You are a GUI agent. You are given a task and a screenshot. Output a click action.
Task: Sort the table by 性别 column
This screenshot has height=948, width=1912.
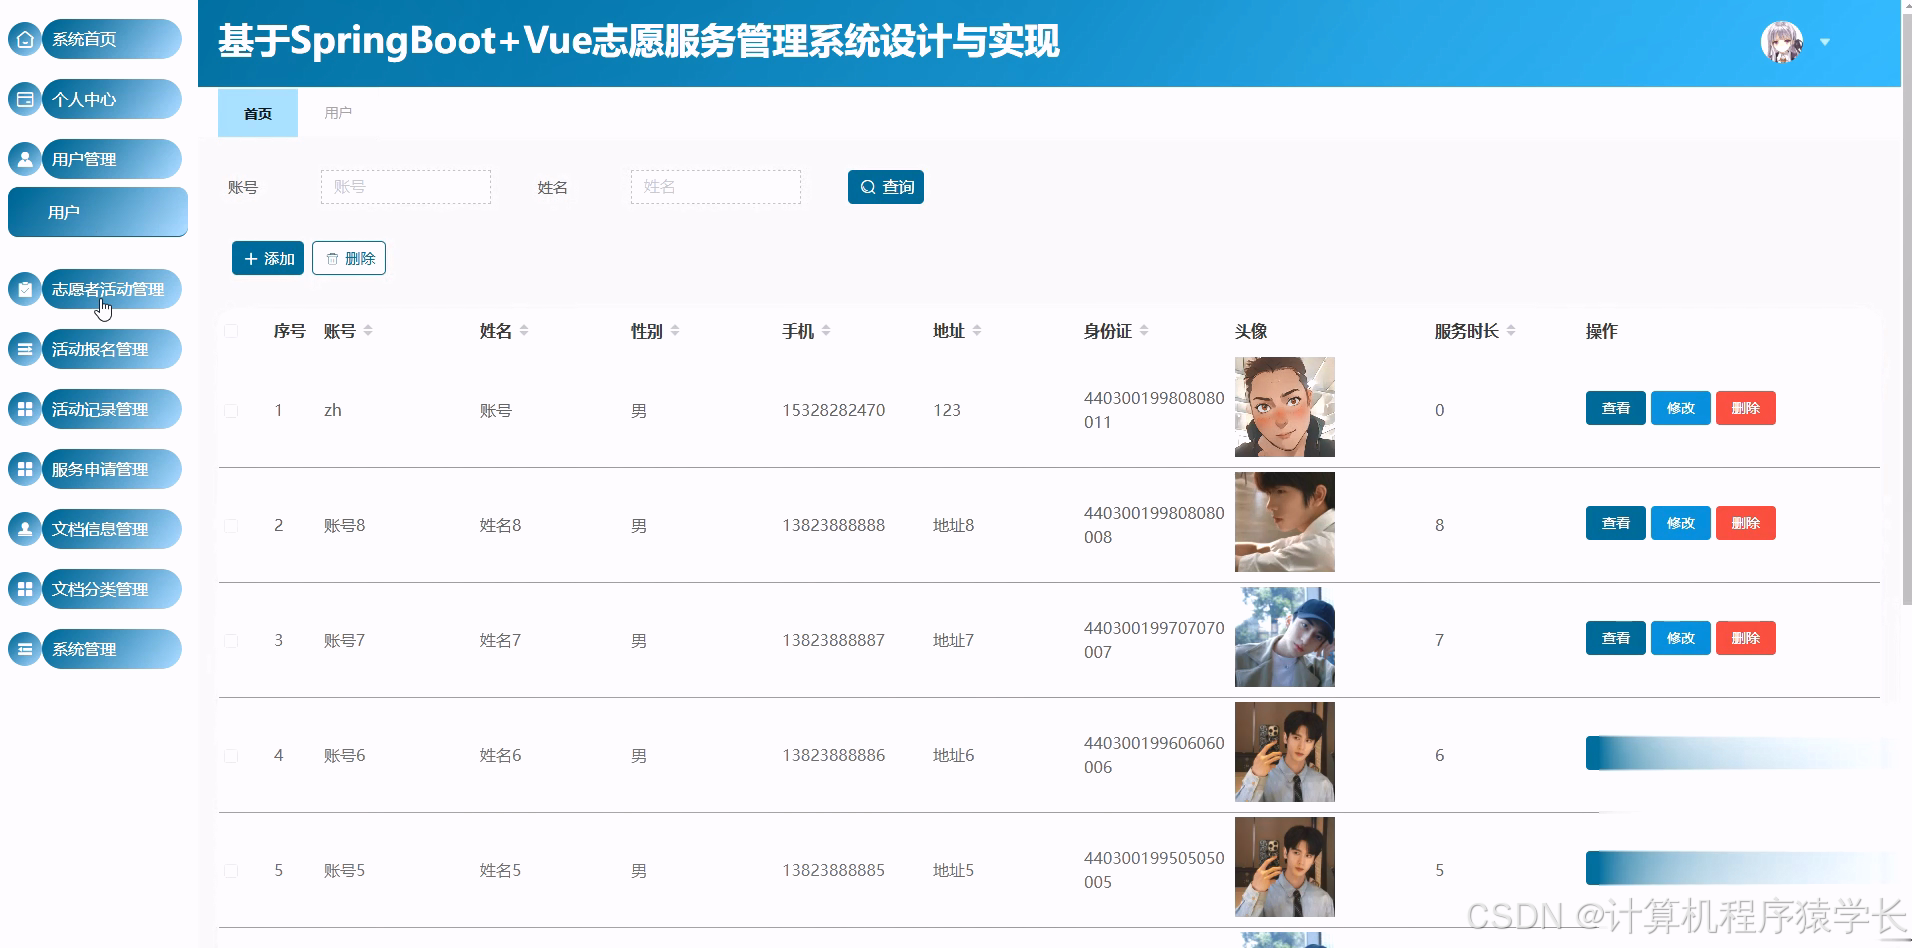(x=675, y=331)
